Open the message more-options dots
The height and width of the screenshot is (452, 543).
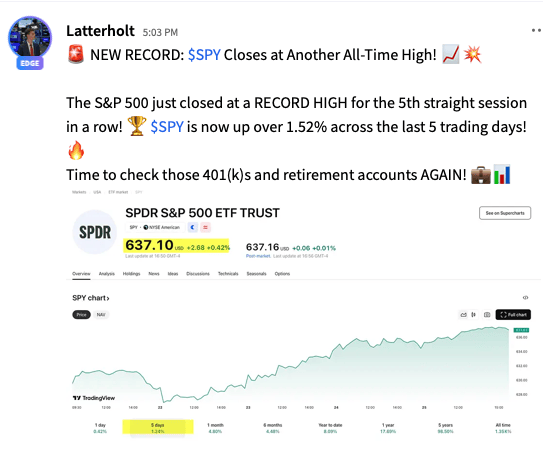tap(536, 30)
